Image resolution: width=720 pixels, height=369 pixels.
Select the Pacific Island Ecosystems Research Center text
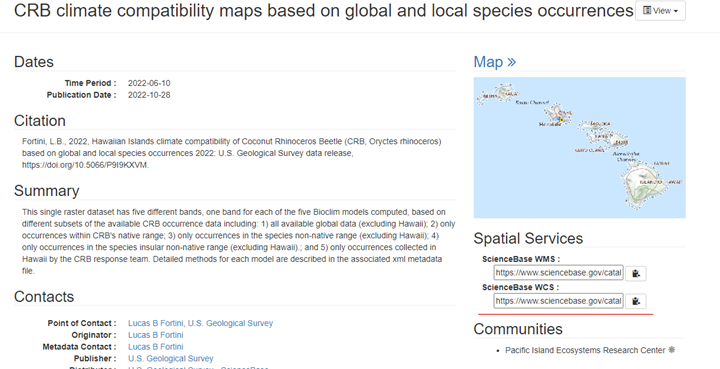[x=585, y=350]
